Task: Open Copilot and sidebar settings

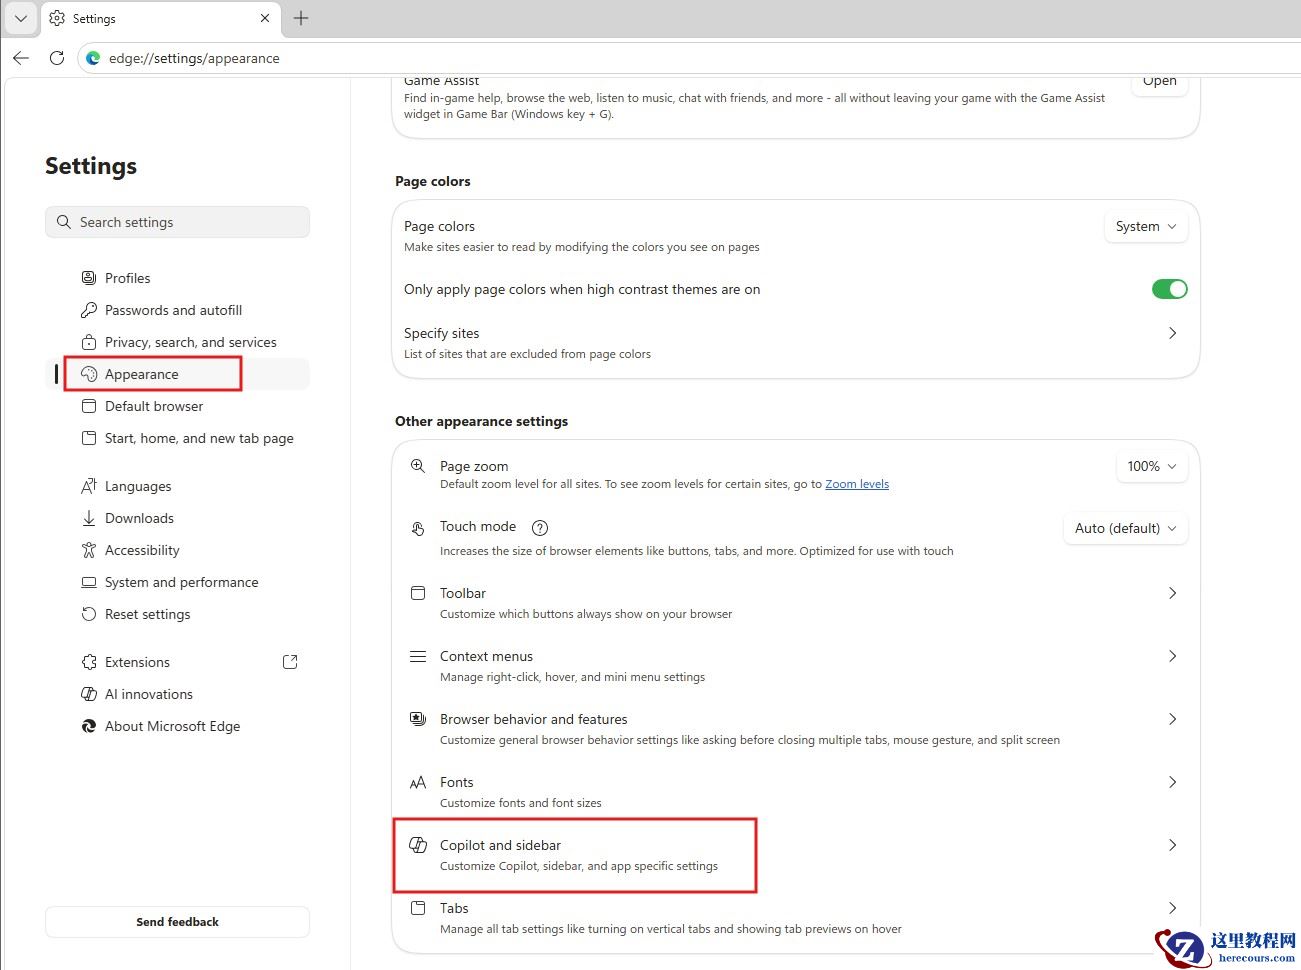Action: pos(796,855)
